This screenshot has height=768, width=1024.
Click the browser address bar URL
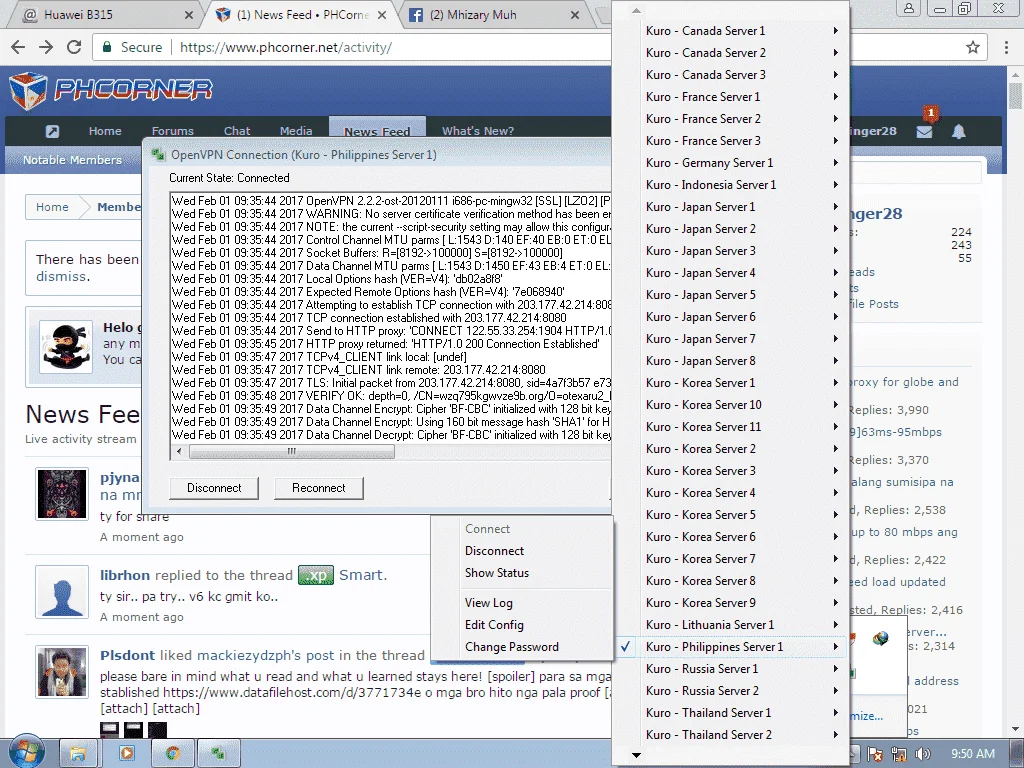tap(285, 48)
